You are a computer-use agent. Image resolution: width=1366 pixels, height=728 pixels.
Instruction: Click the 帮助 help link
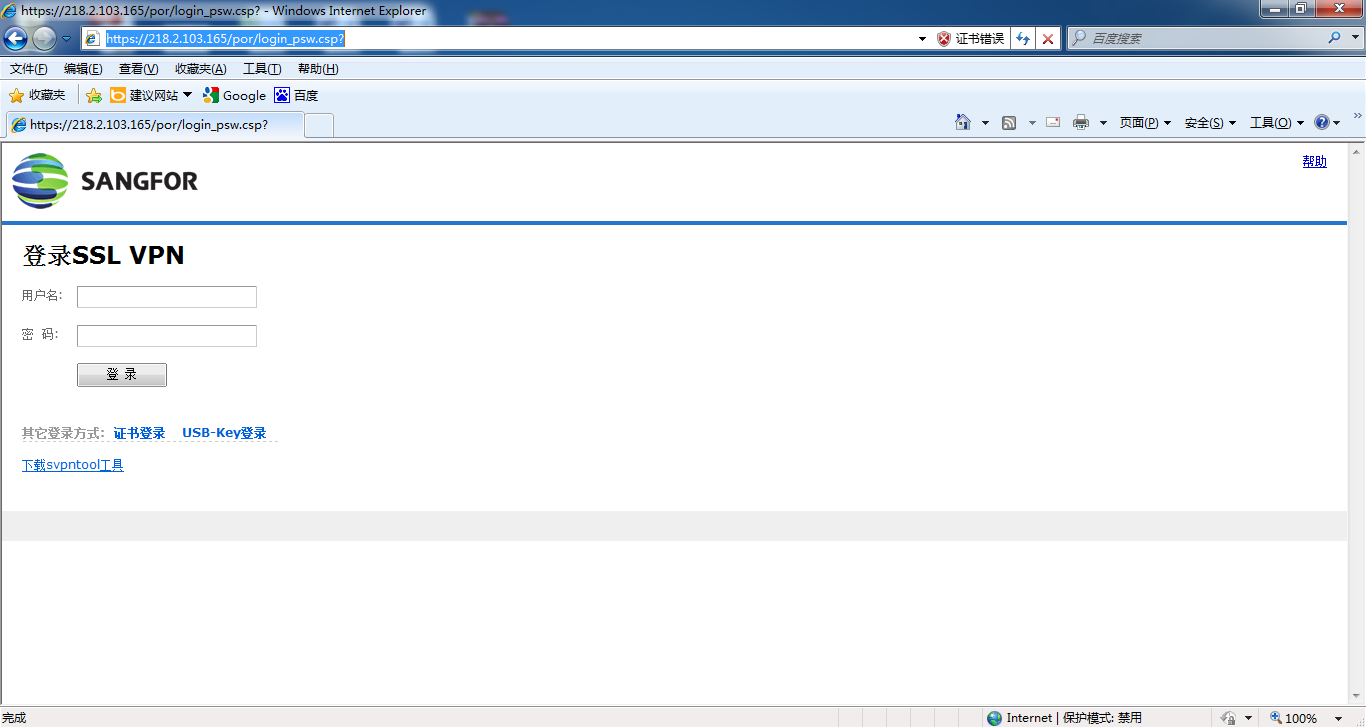click(x=1314, y=161)
